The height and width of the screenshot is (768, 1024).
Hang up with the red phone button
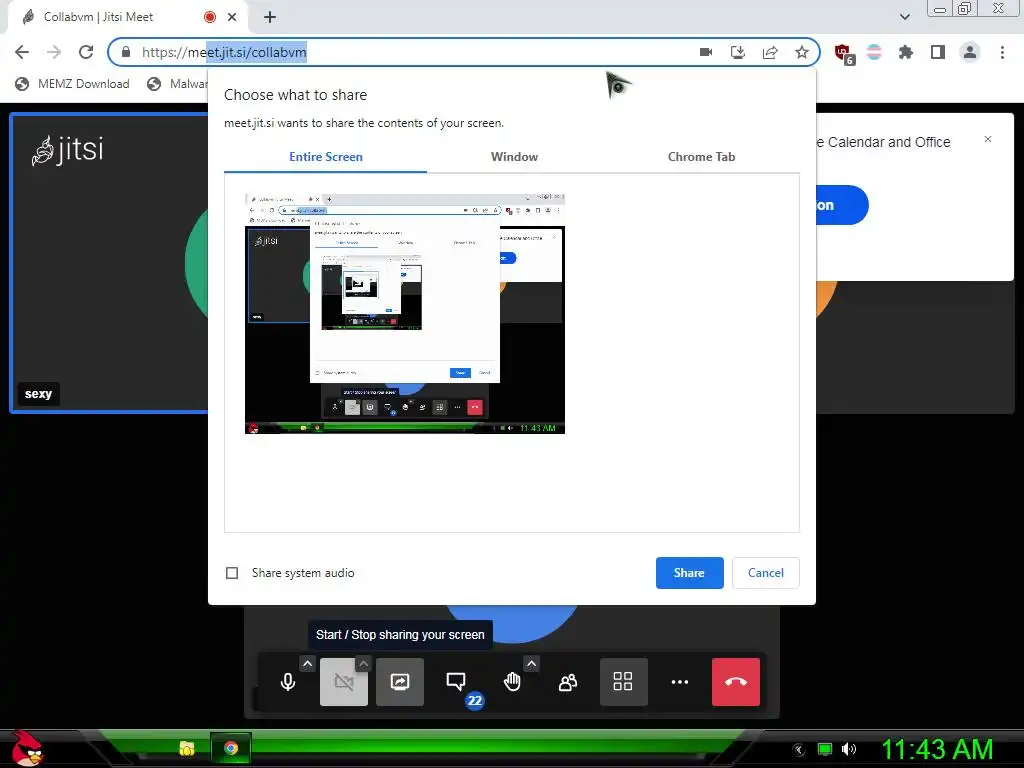[x=736, y=682]
